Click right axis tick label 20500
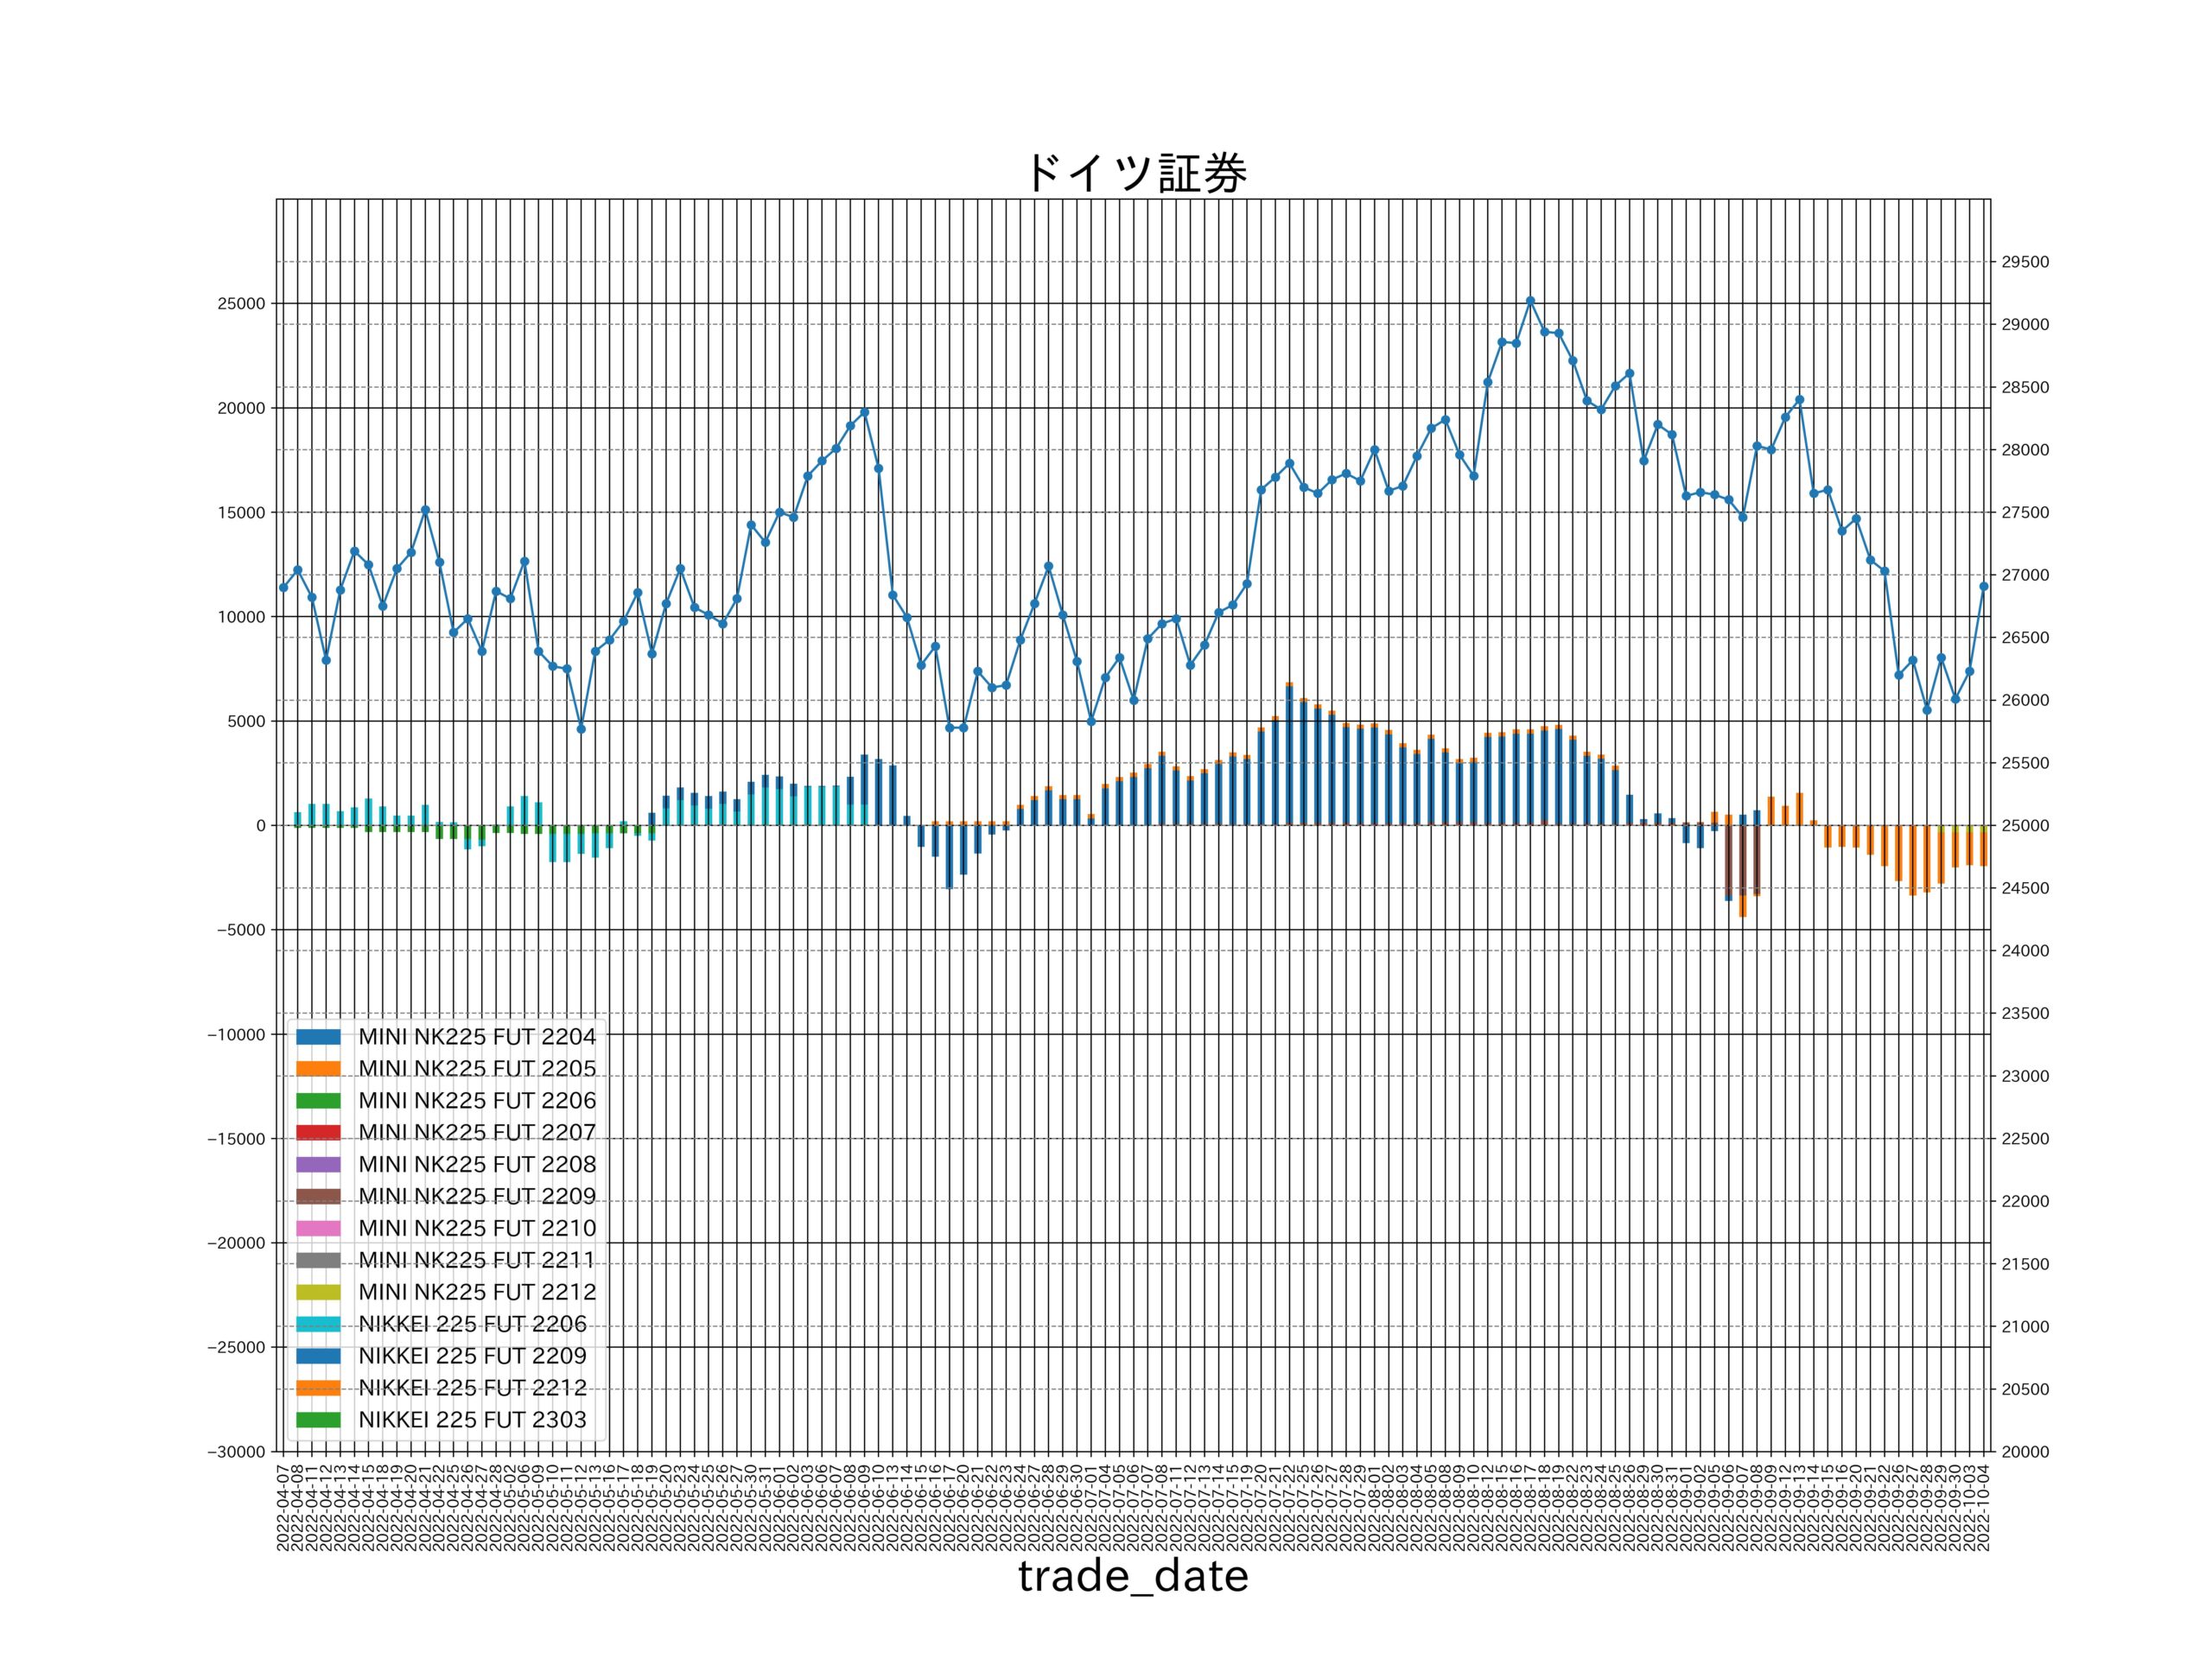 tap(2025, 1390)
